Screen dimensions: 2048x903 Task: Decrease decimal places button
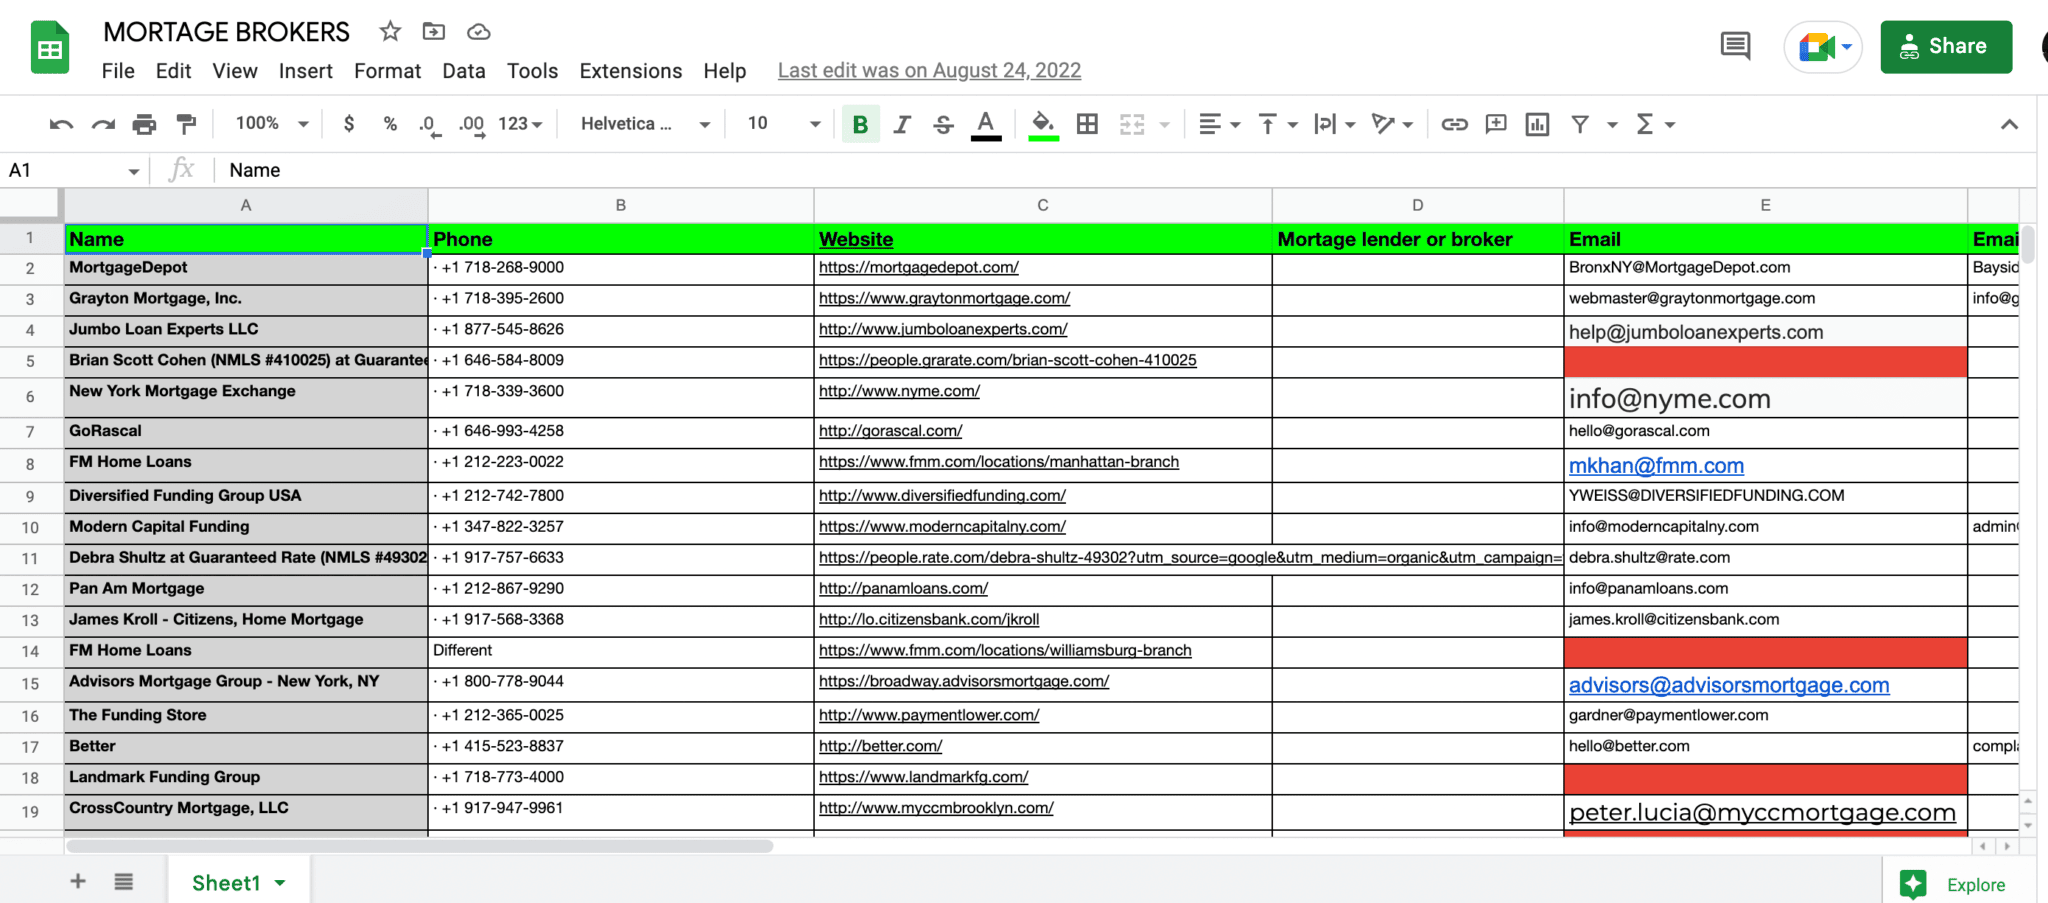pyautogui.click(x=430, y=125)
